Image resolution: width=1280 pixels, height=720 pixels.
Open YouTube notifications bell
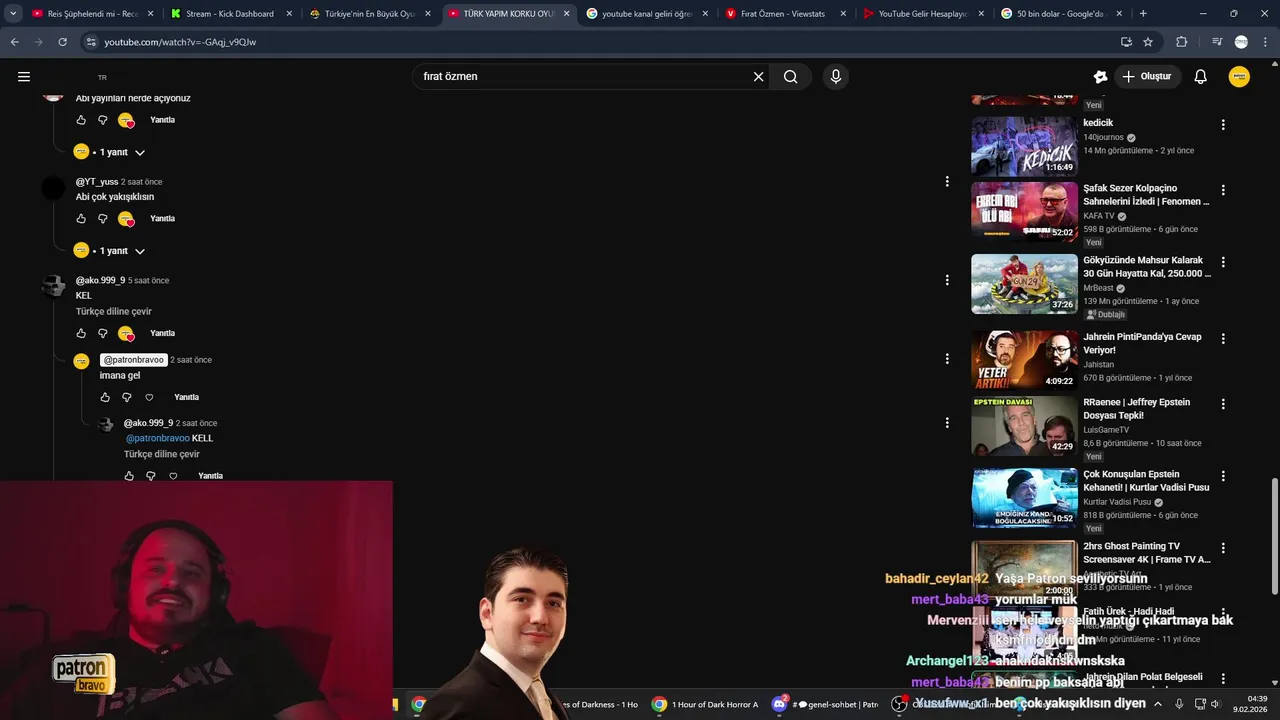1201,77
